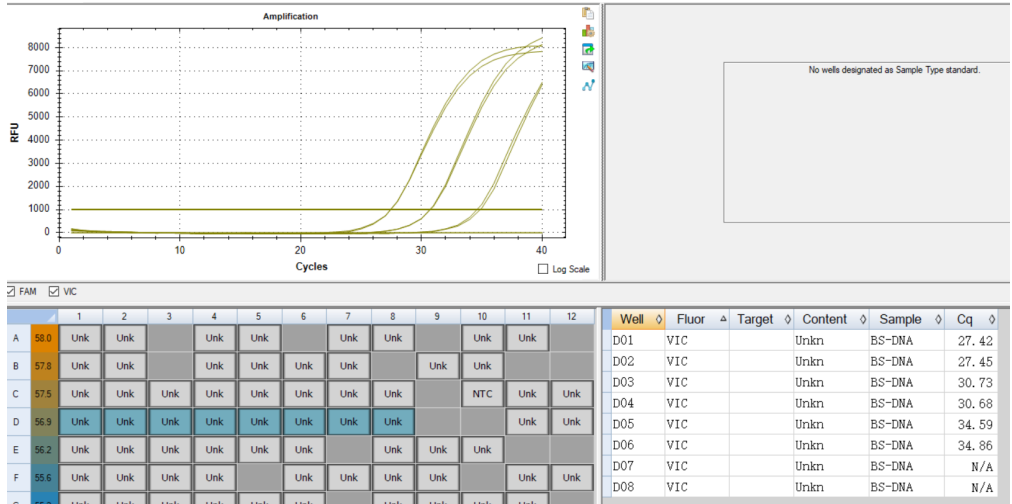Select the D08 row in results table
The height and width of the screenshot is (504, 1012).
tap(800, 487)
